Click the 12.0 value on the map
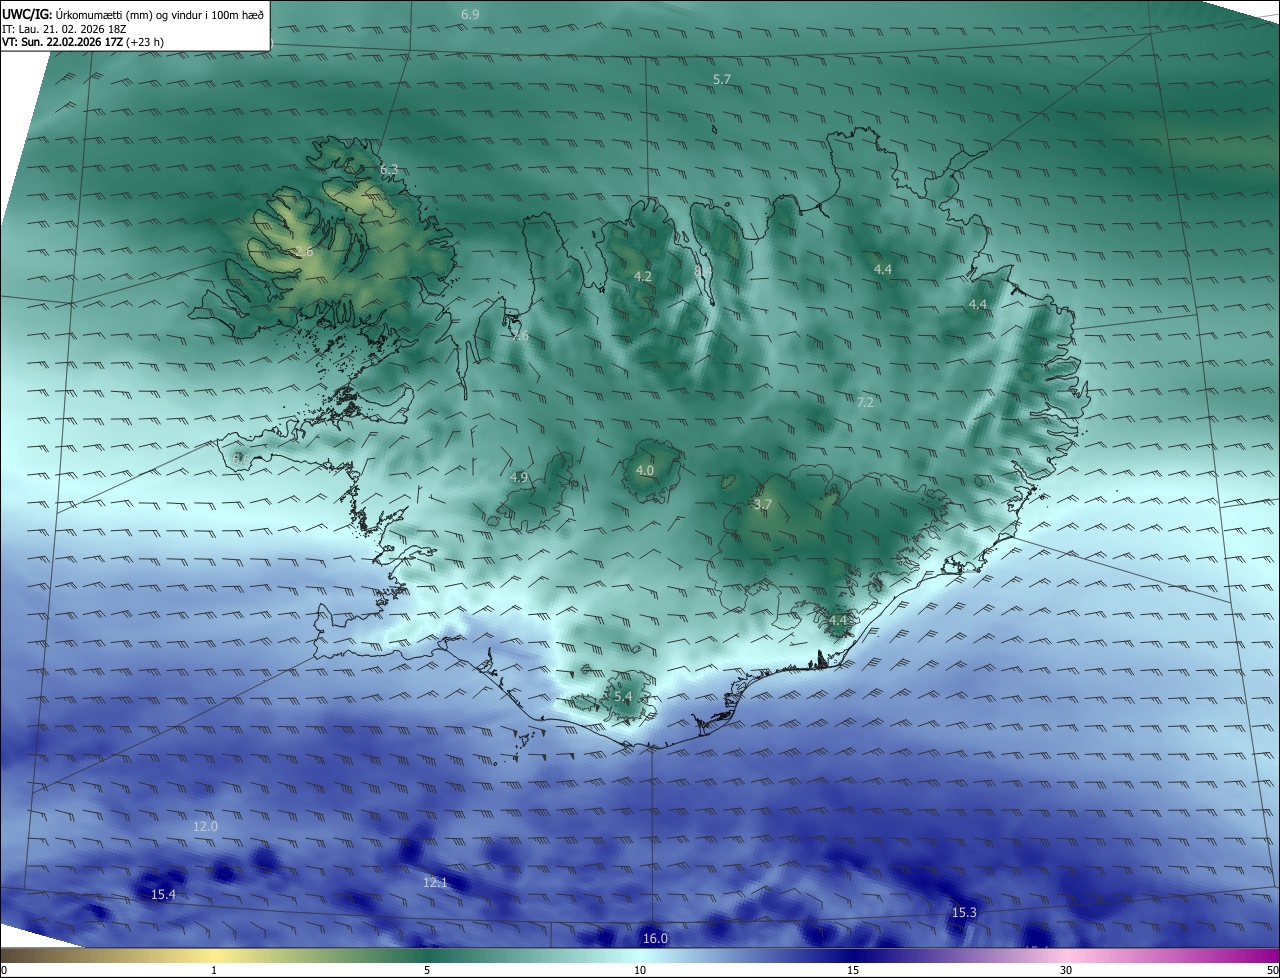1280x978 pixels. click(205, 827)
